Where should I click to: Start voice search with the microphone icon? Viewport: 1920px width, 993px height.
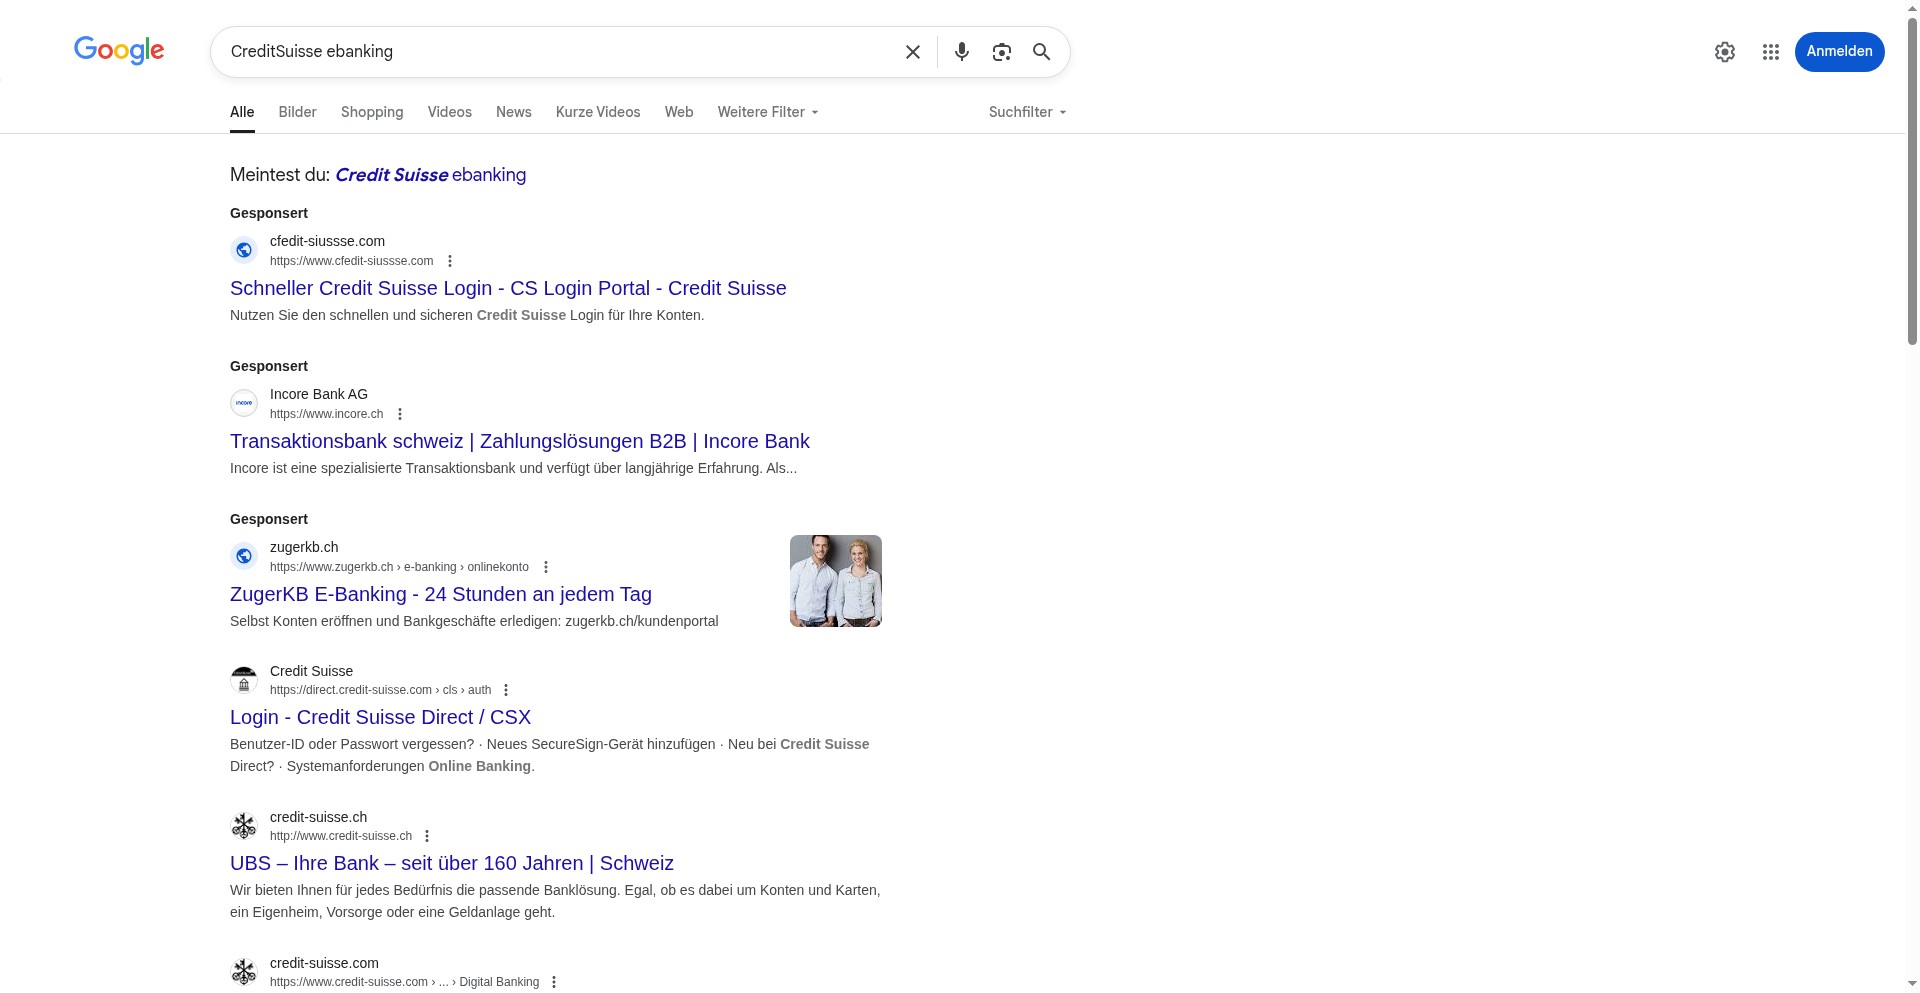(962, 52)
